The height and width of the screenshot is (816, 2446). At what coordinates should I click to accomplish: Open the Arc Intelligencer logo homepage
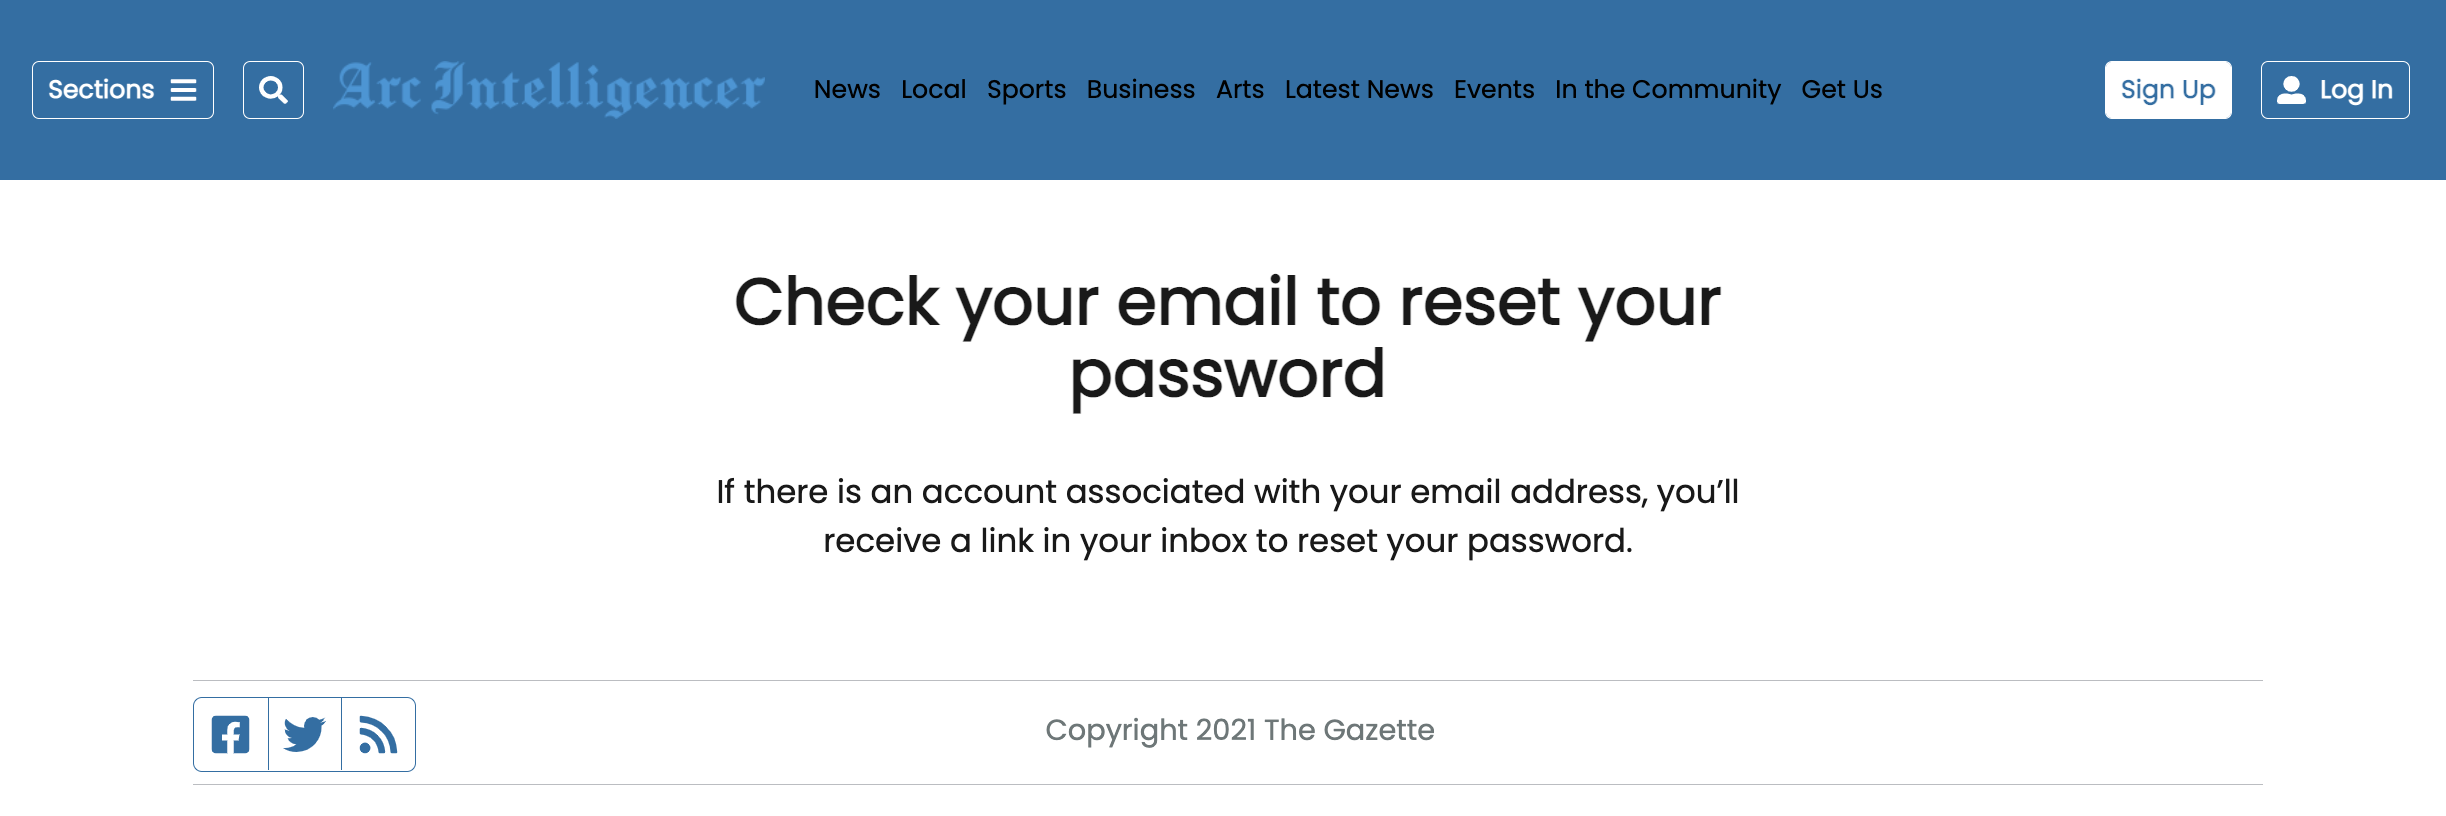tap(549, 89)
